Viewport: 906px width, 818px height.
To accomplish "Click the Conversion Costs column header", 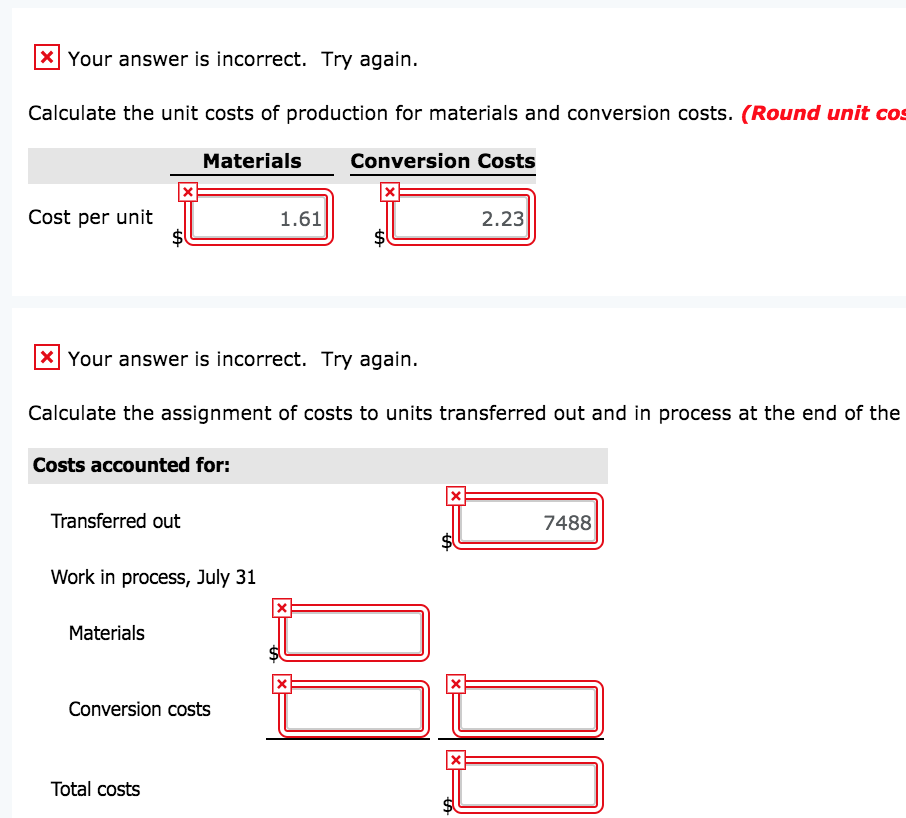I will click(x=442, y=161).
